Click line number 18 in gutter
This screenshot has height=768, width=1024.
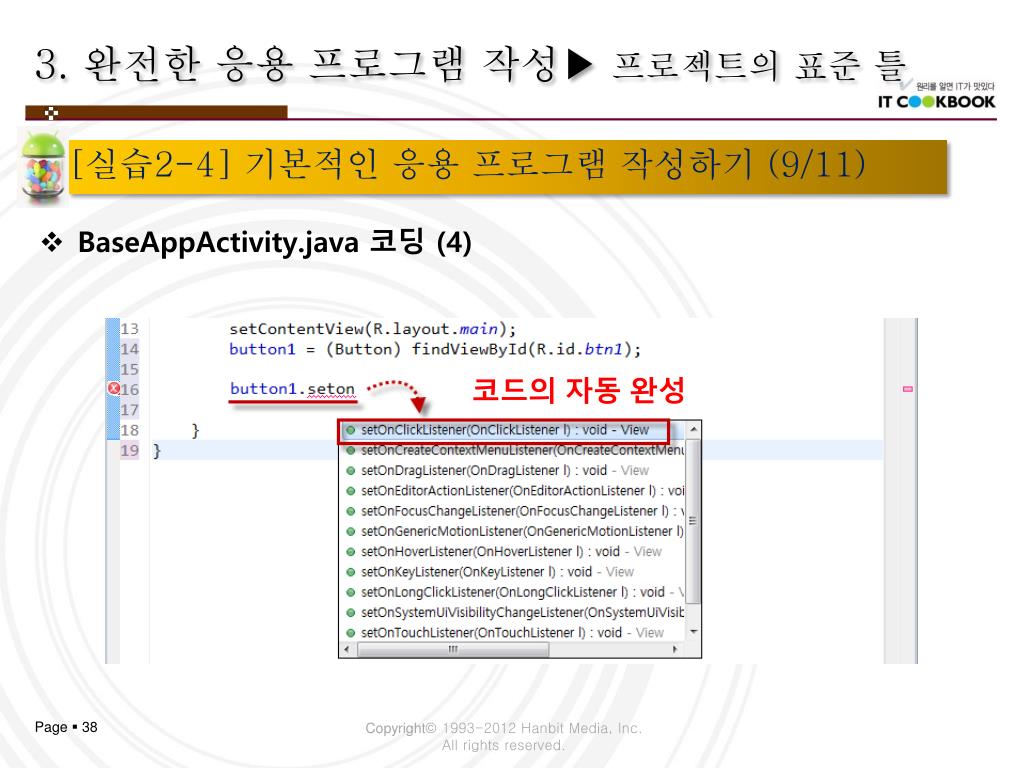coord(129,430)
